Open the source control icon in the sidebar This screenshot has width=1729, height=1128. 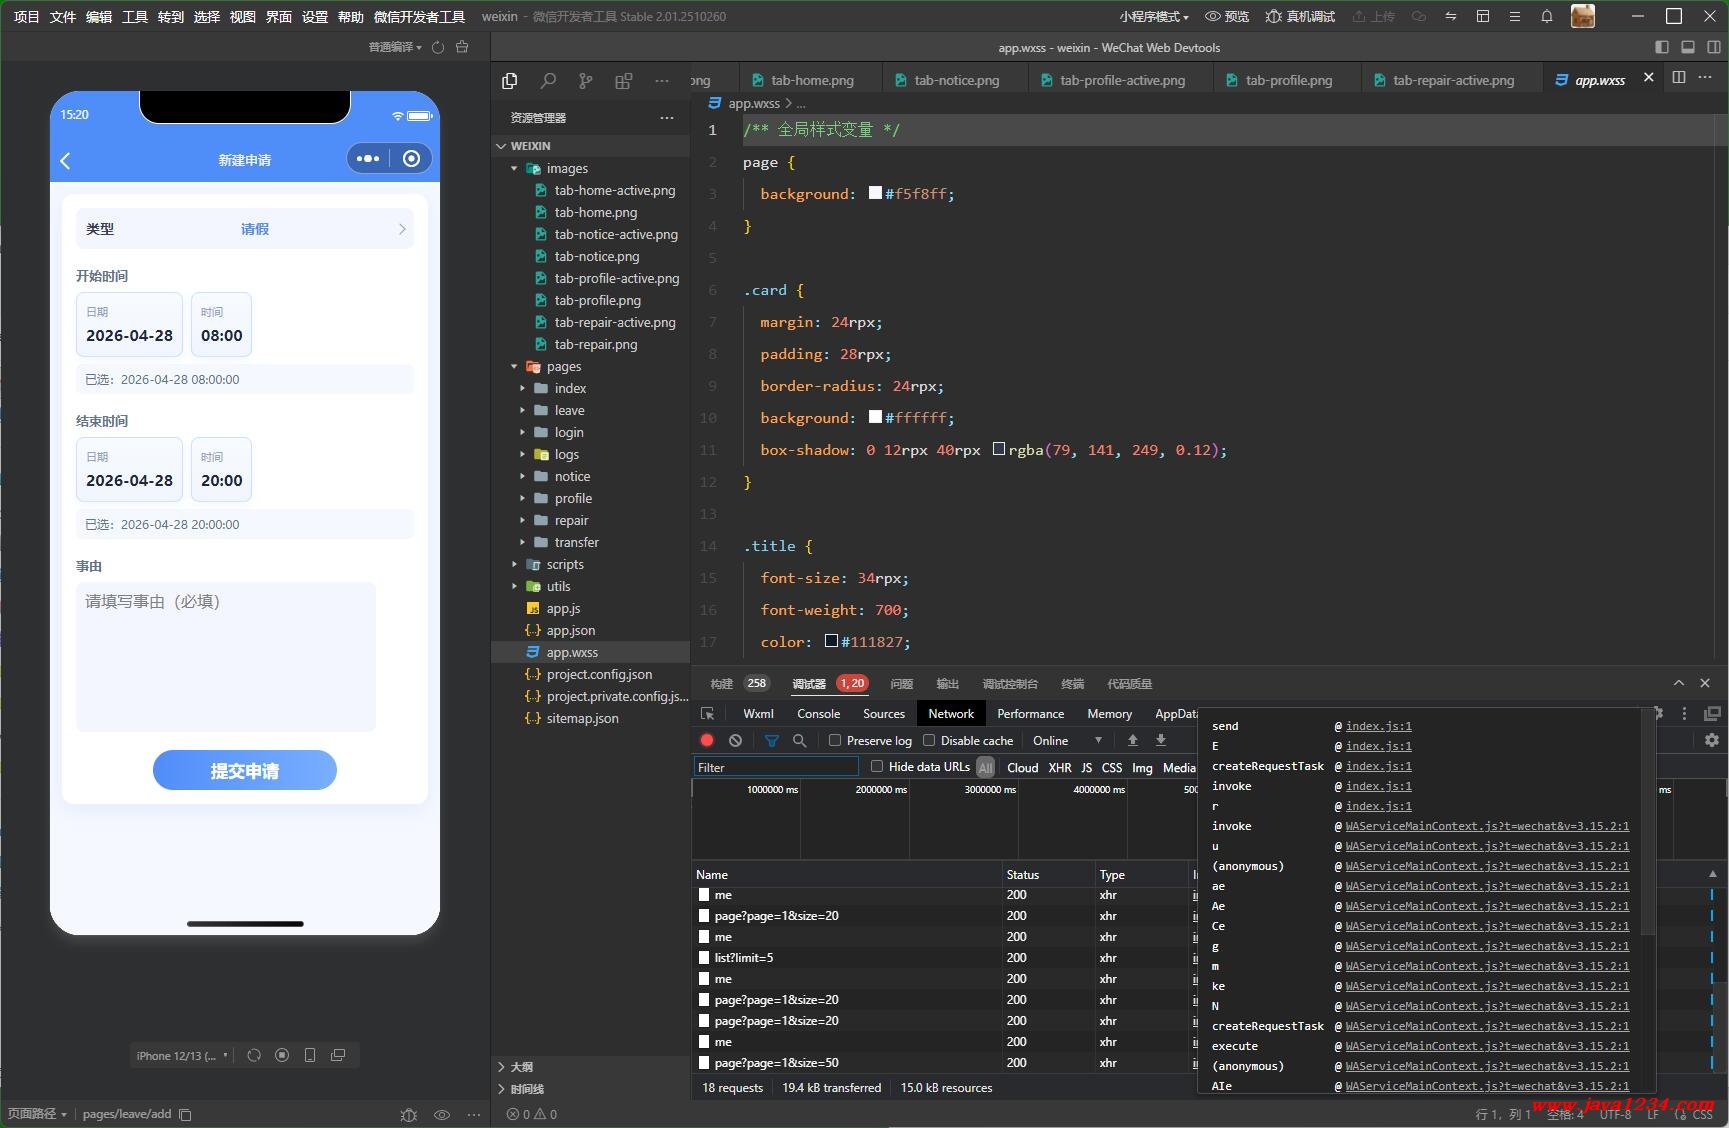[585, 81]
